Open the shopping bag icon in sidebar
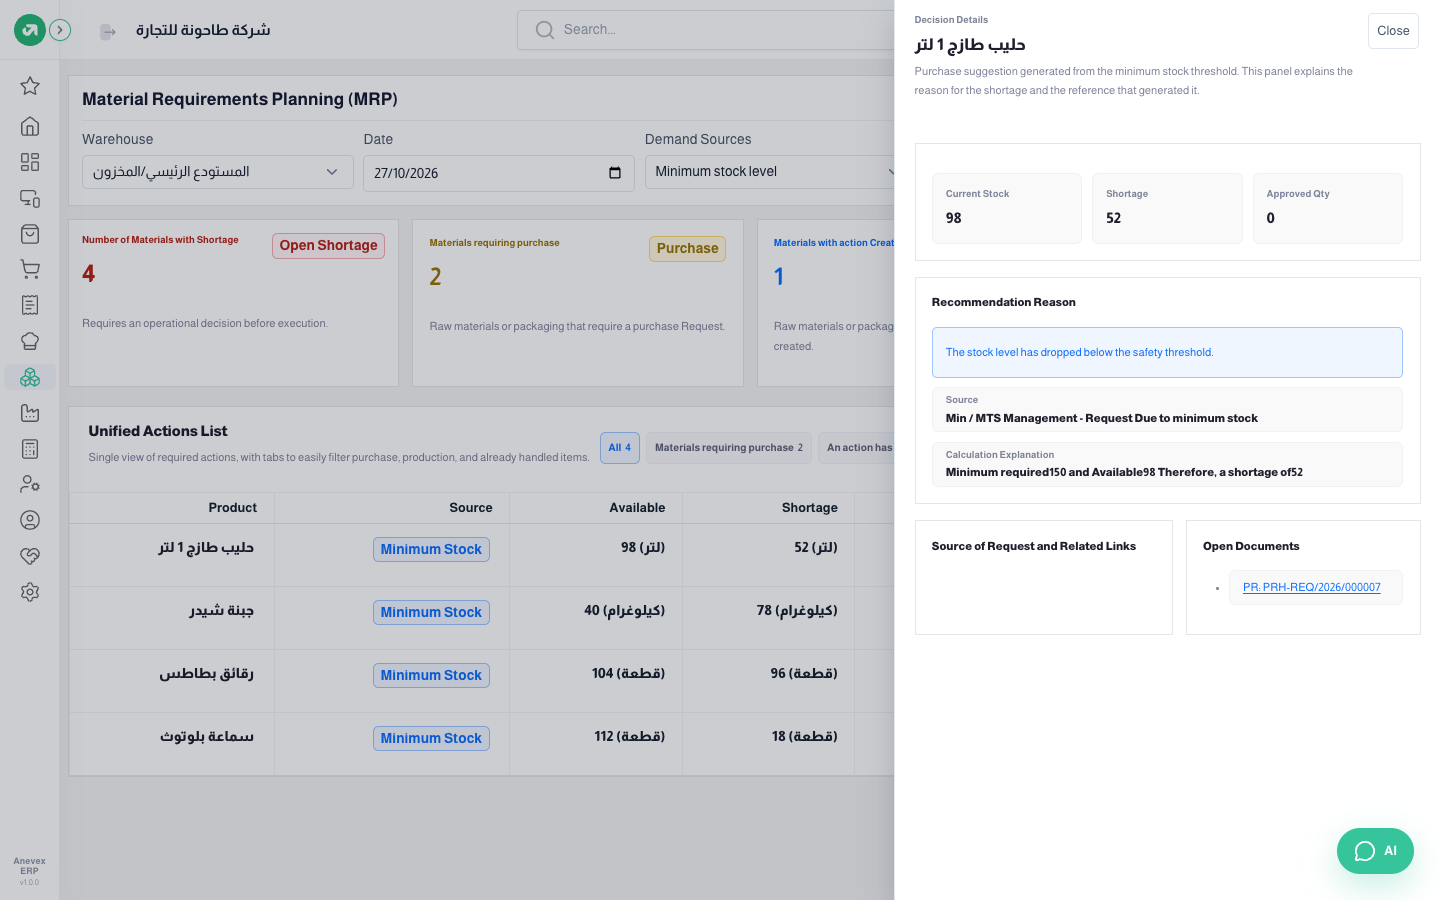 [30, 234]
